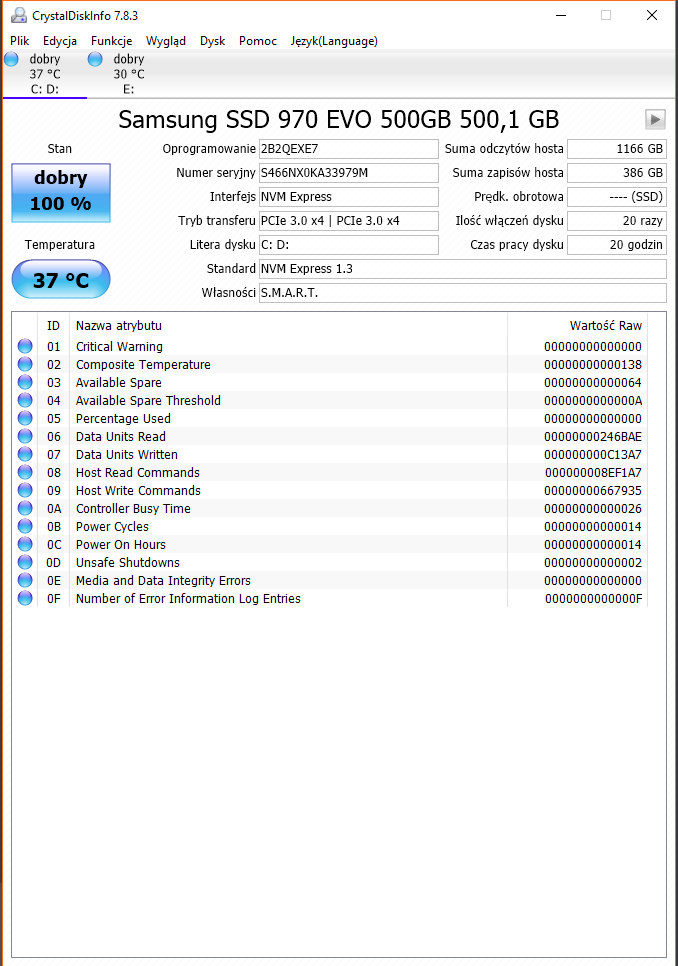Click the status circle for Available Spare row 03
Viewport: 678px width, 966px height.
click(25, 382)
